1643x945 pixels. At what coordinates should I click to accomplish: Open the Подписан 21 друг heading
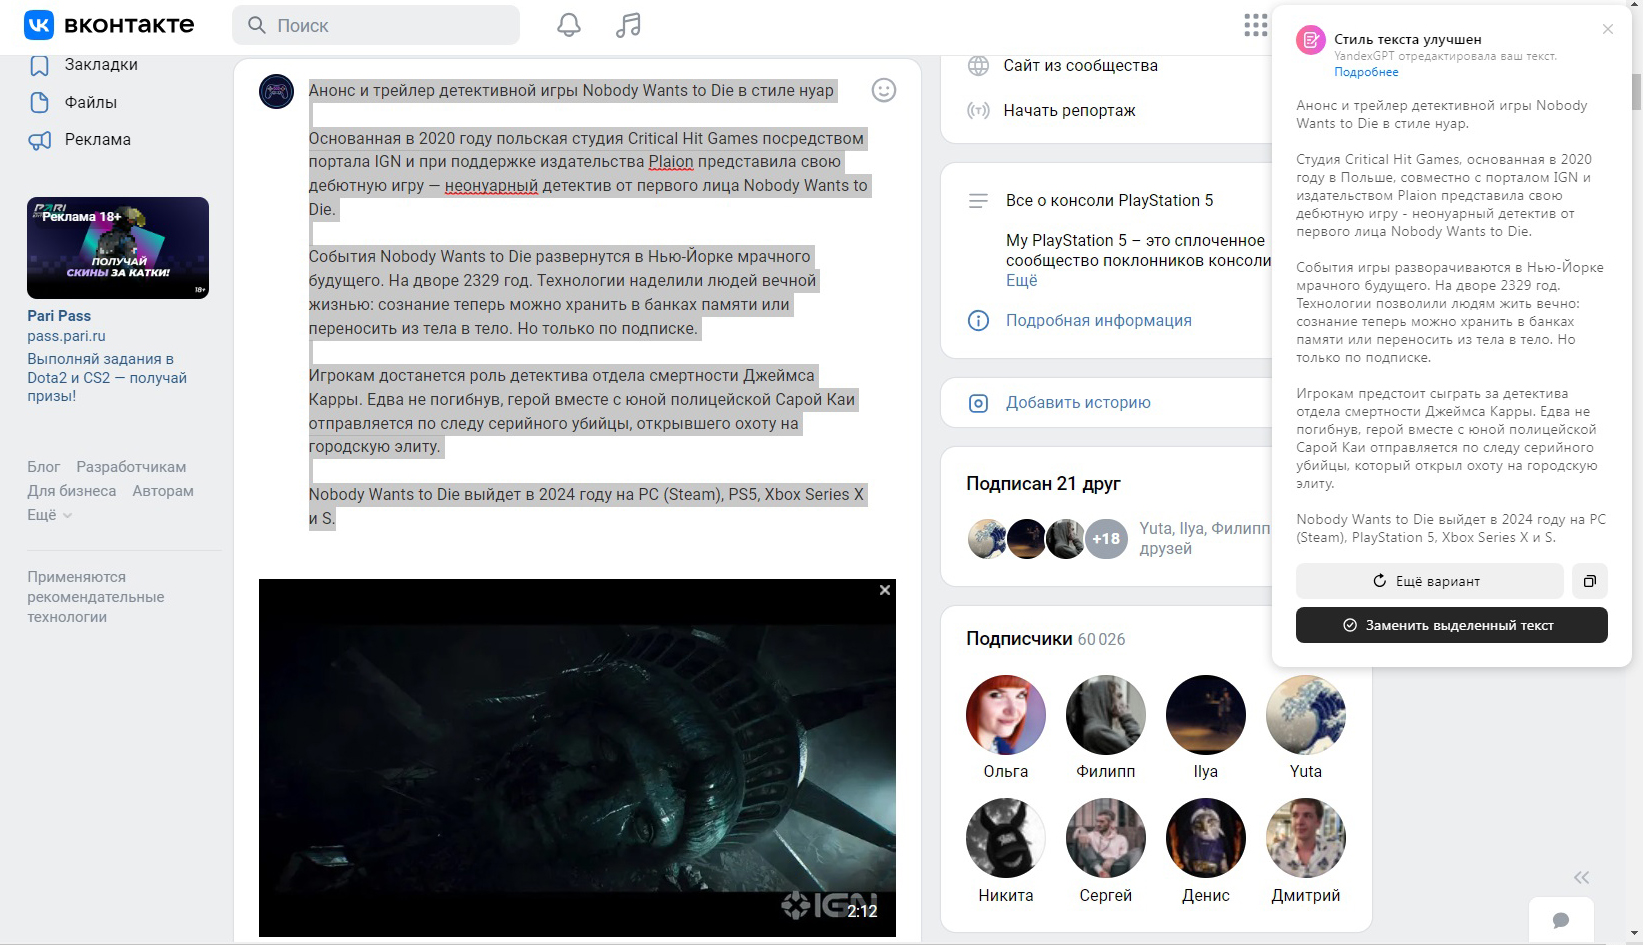point(1043,483)
